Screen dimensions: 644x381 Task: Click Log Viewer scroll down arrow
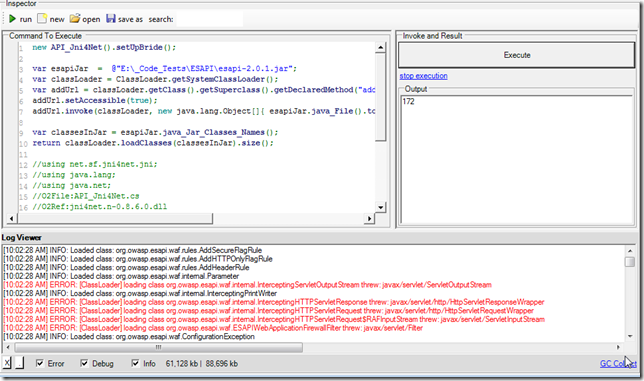coord(630,337)
